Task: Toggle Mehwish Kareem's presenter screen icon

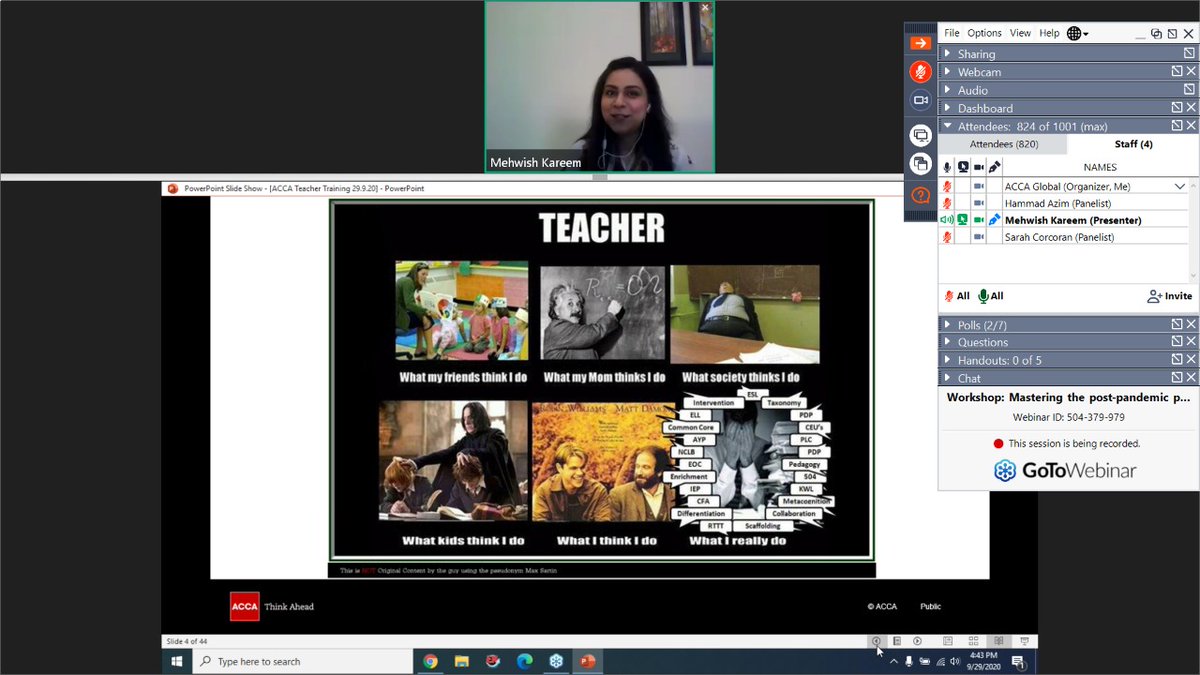Action: [x=963, y=220]
